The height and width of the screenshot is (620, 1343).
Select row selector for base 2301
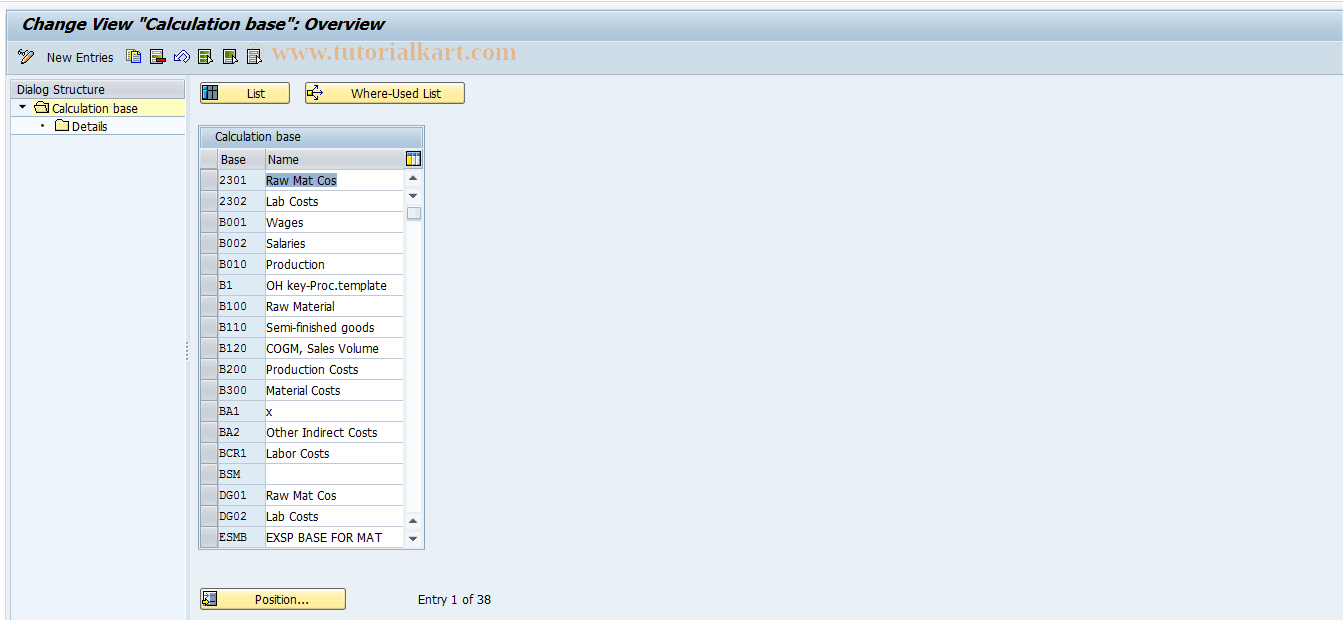click(208, 180)
